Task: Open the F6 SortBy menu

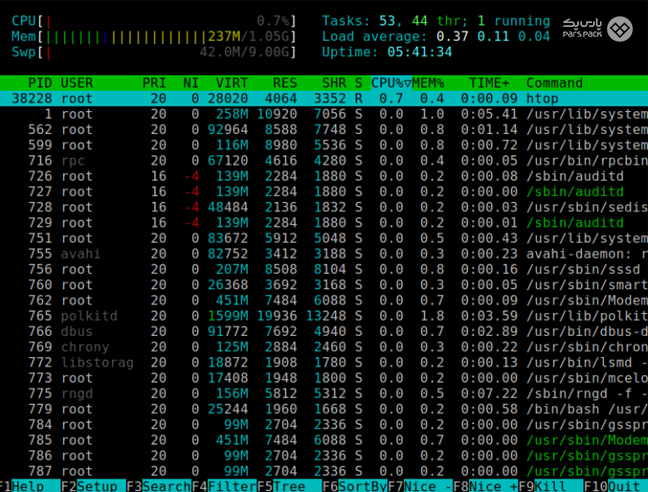Action: pos(355,486)
